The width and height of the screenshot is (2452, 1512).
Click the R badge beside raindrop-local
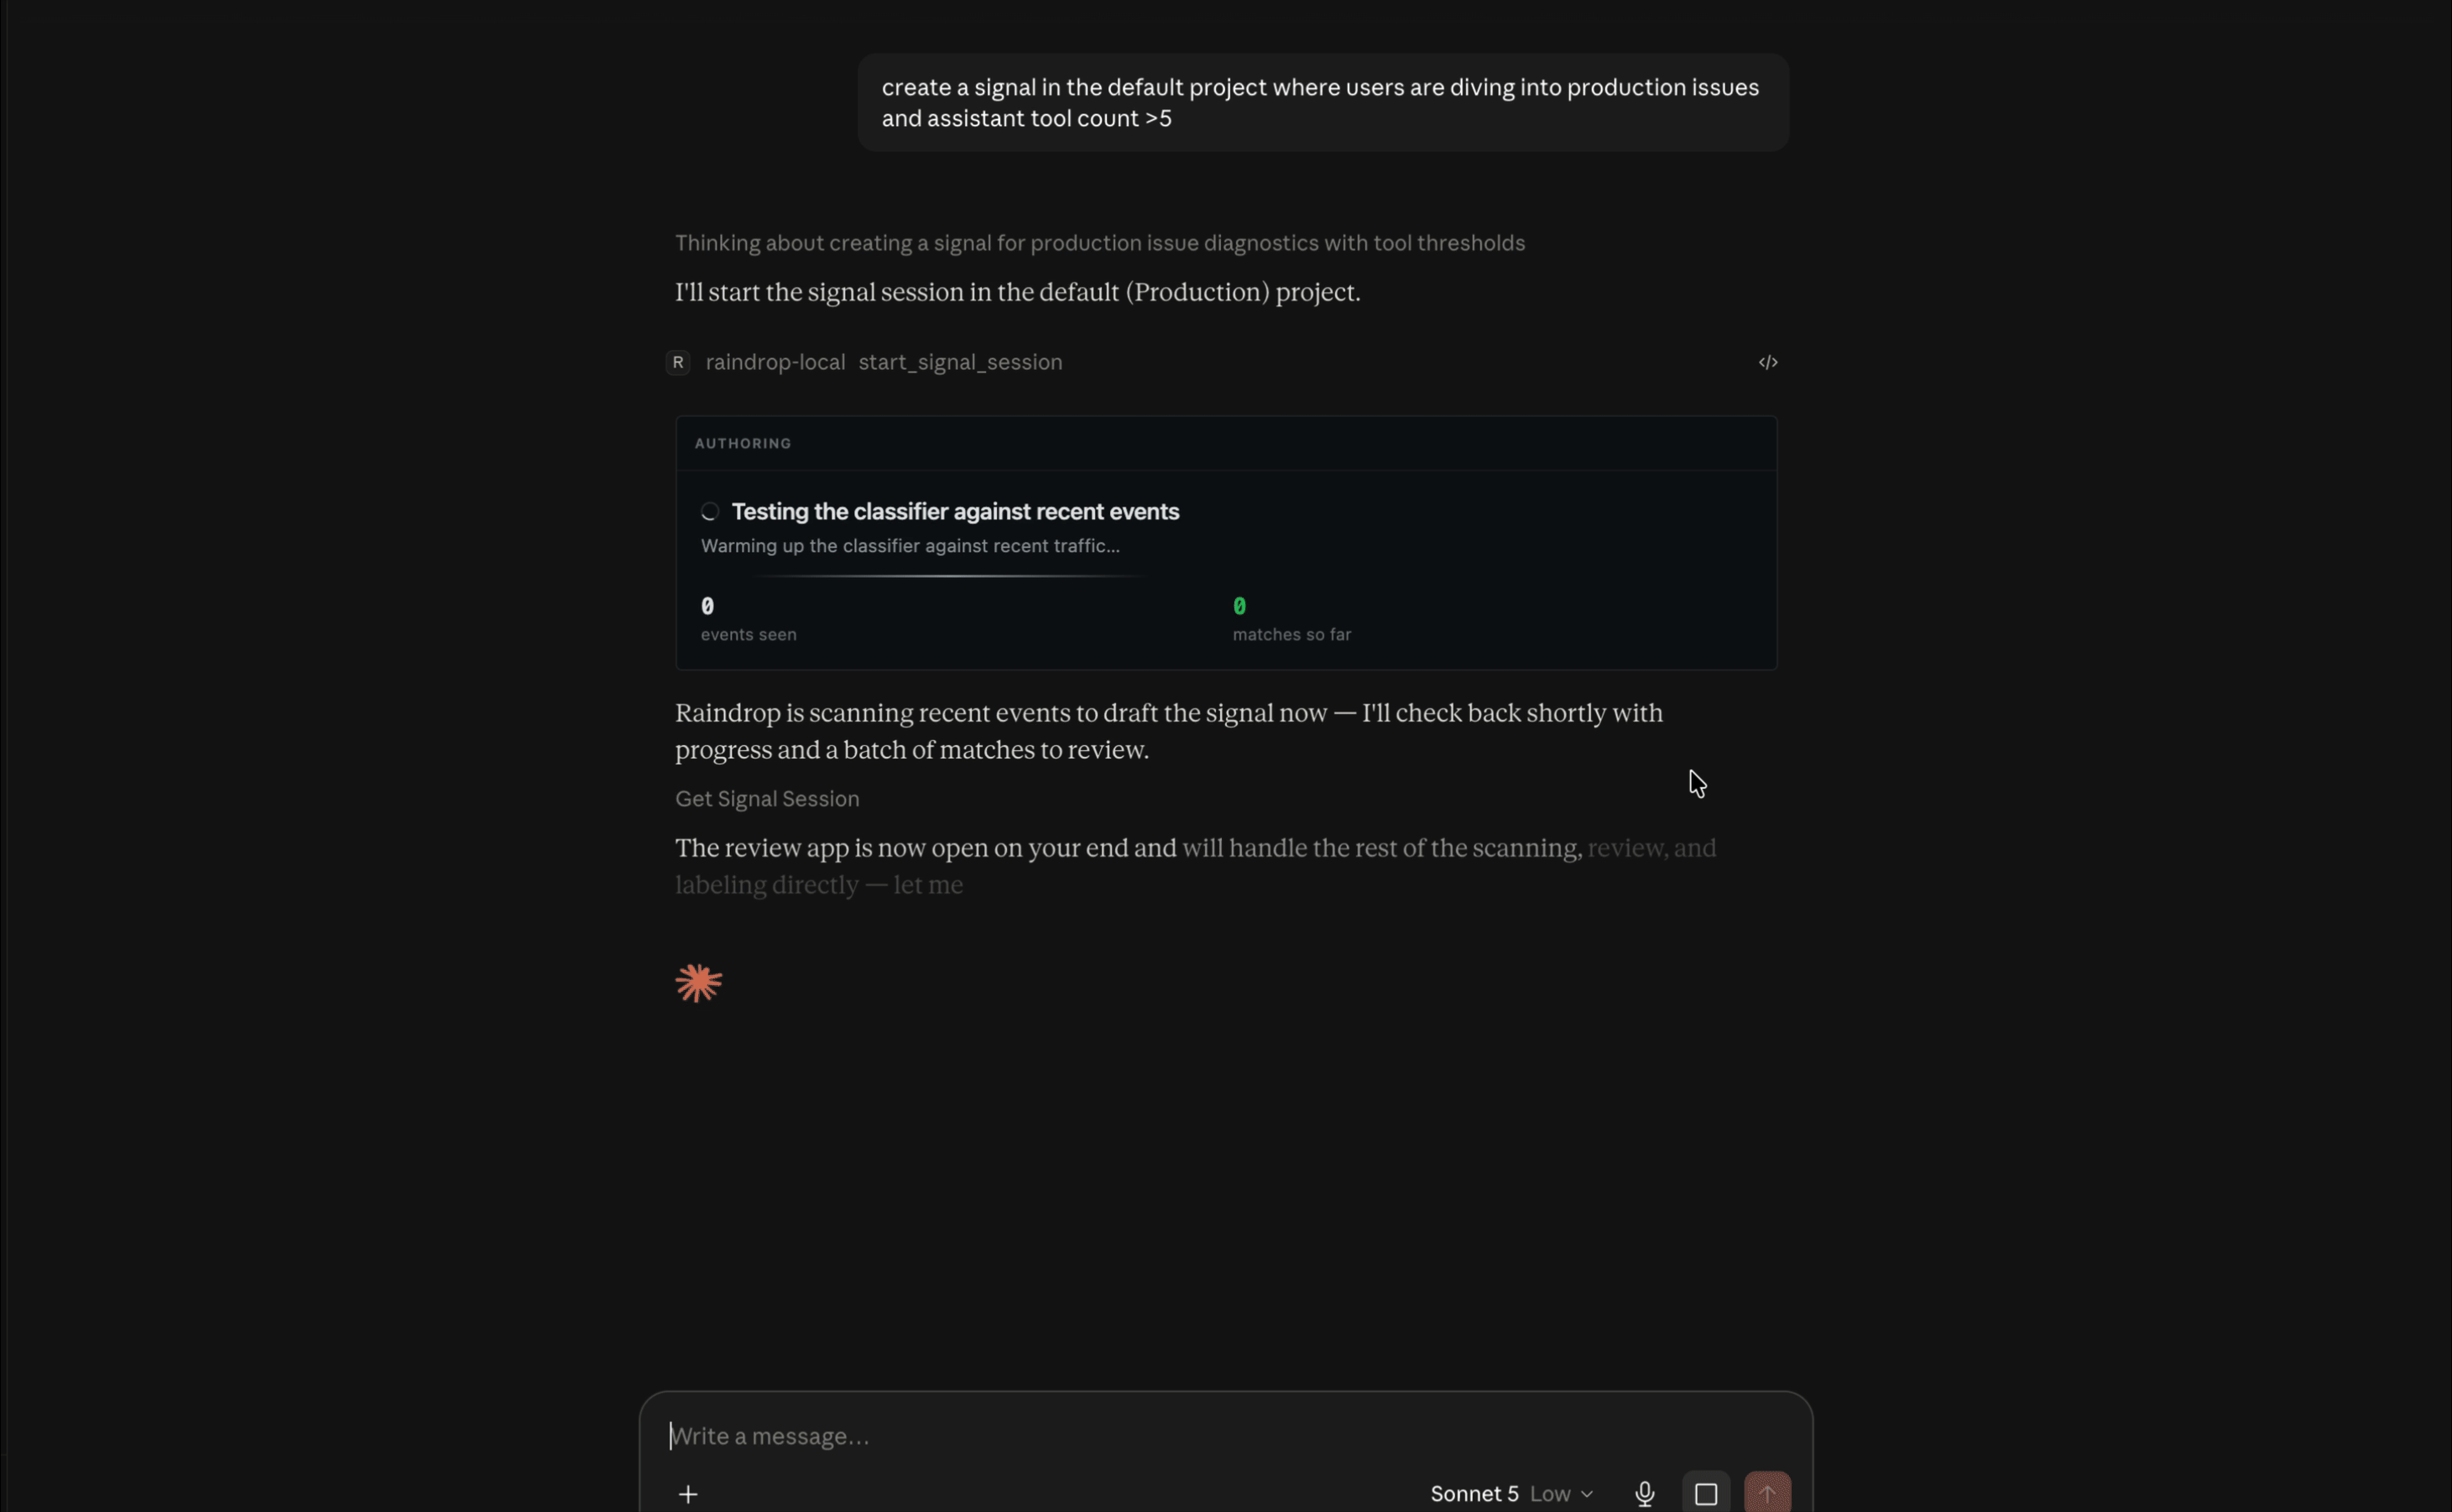click(x=678, y=362)
